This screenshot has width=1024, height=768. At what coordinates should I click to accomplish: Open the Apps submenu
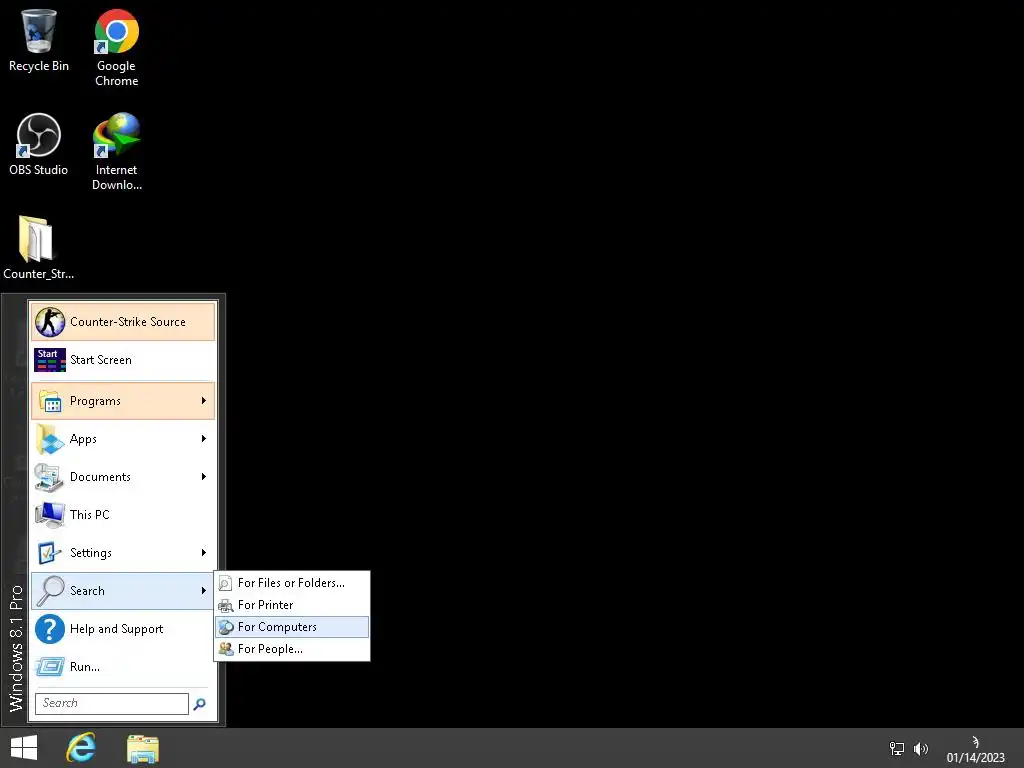click(x=123, y=439)
